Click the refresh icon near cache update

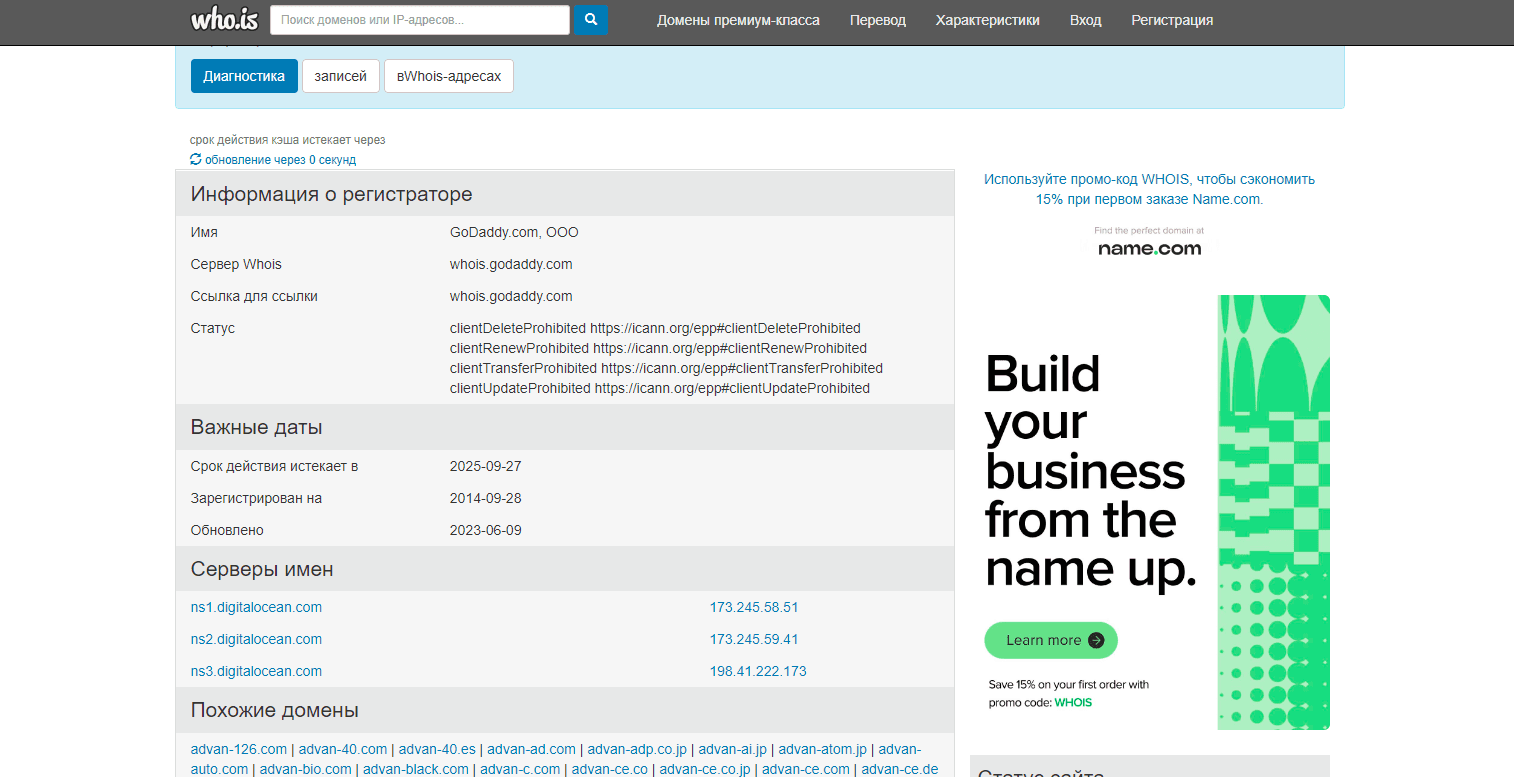coord(196,160)
